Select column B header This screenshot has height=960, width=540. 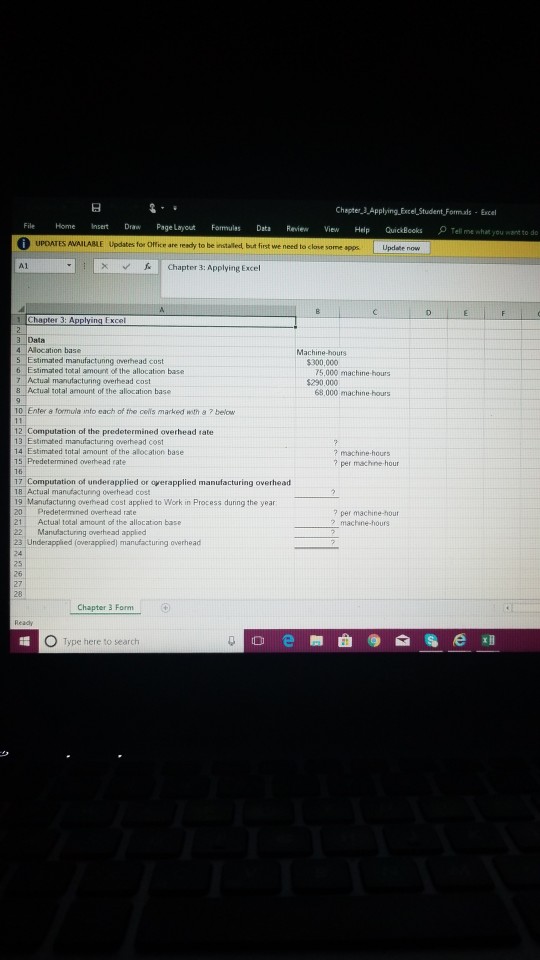point(317,311)
